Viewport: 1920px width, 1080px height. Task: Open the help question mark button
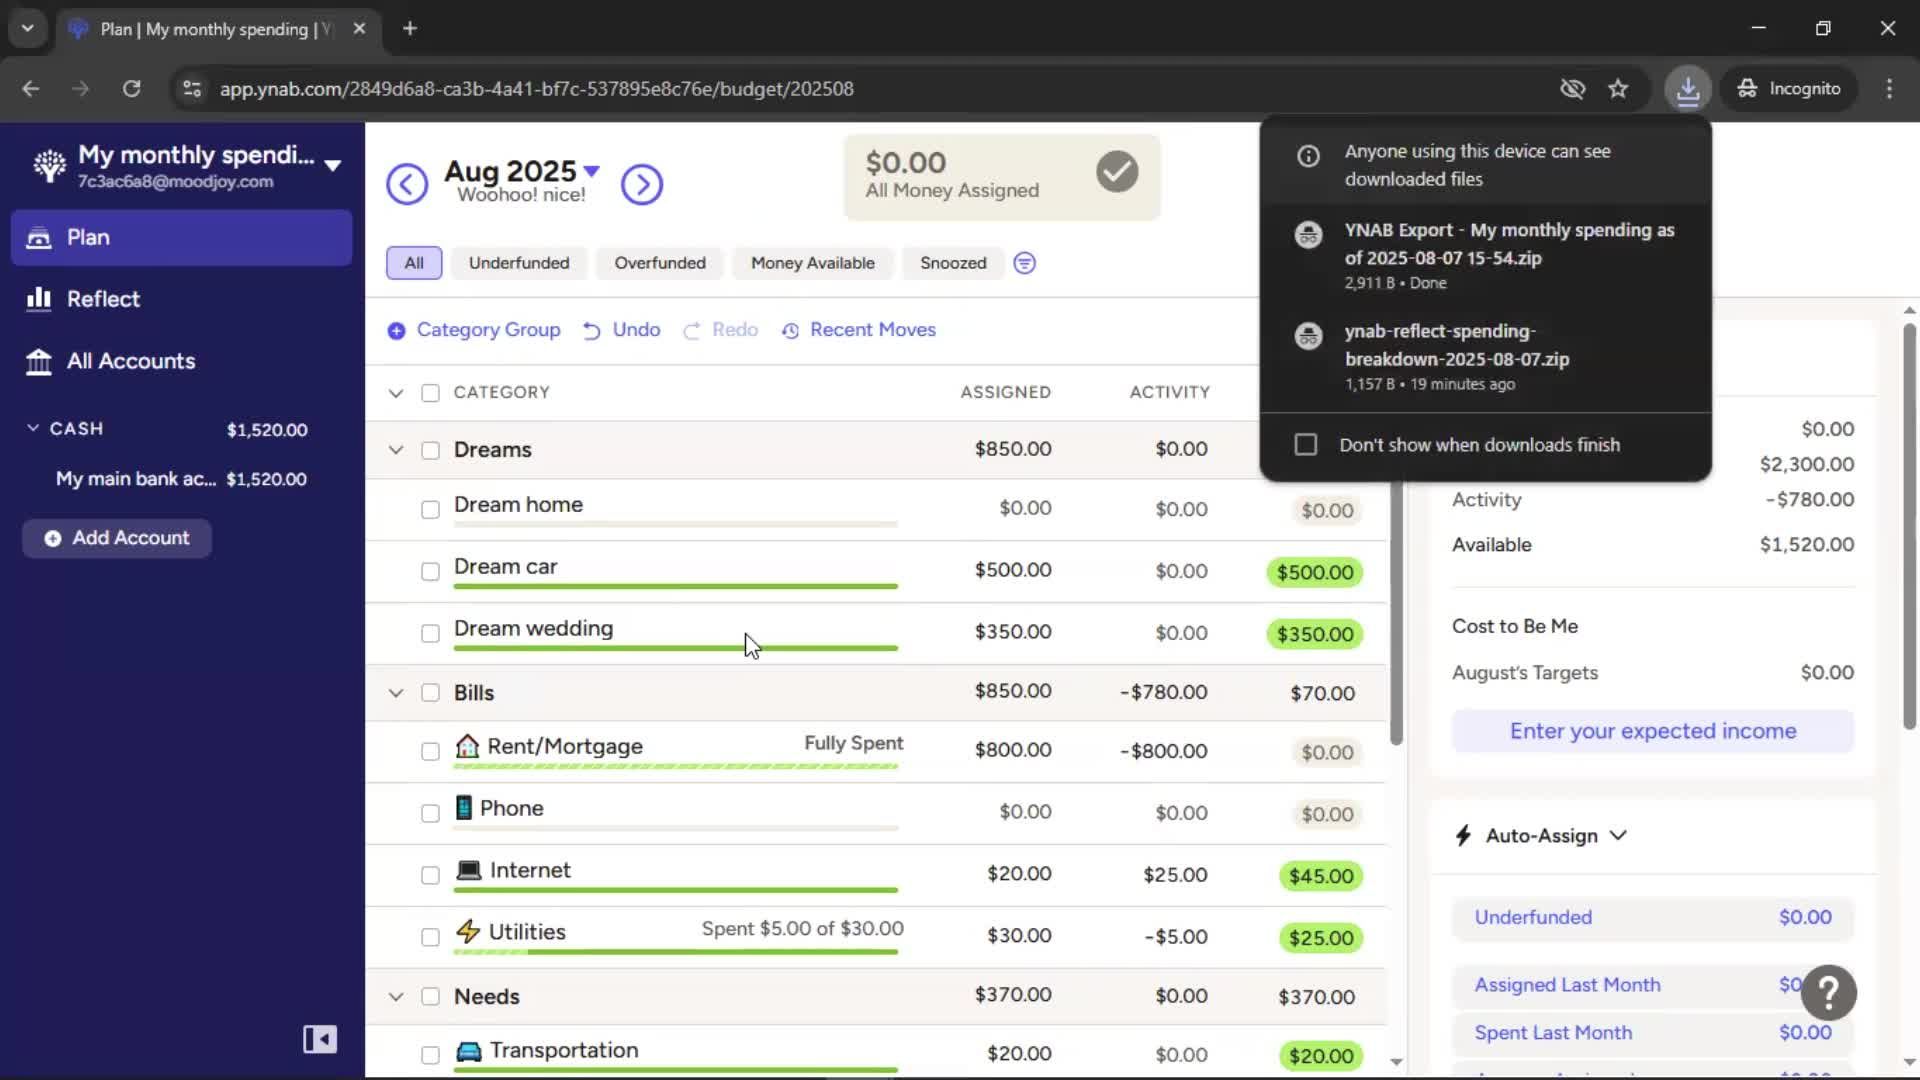tap(1829, 992)
